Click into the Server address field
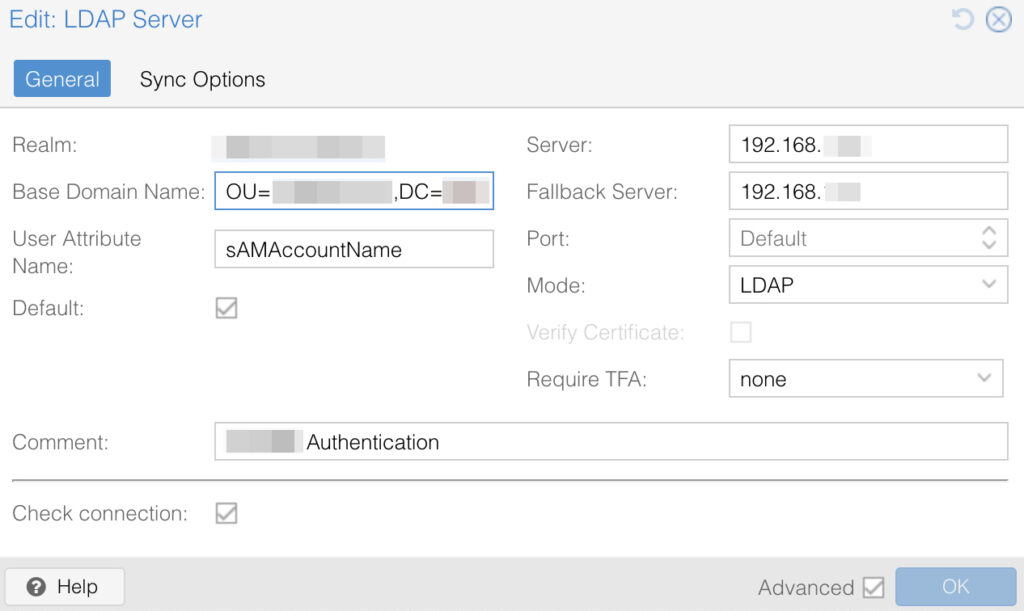Viewport: 1024px width, 611px height. point(867,144)
